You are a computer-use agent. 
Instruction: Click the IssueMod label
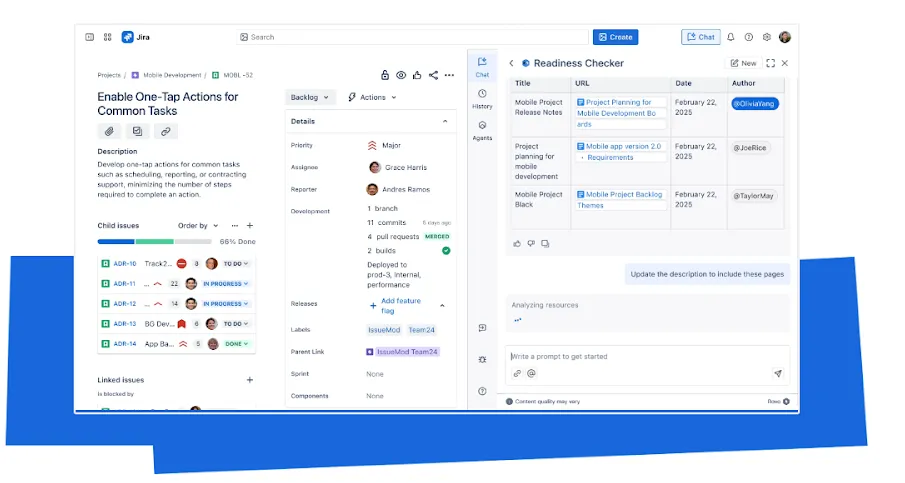point(384,330)
